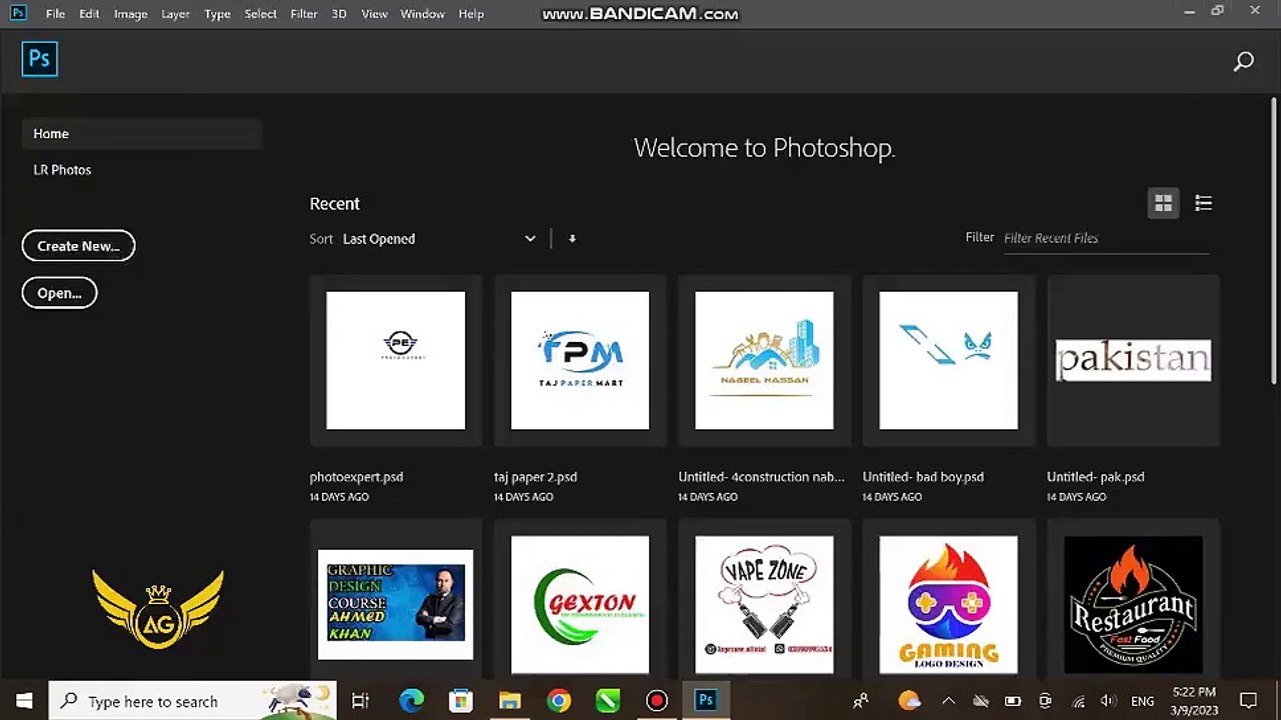The width and height of the screenshot is (1281, 720).
Task: Click the vertical scrollbar of the Home screen
Action: tap(1273, 240)
